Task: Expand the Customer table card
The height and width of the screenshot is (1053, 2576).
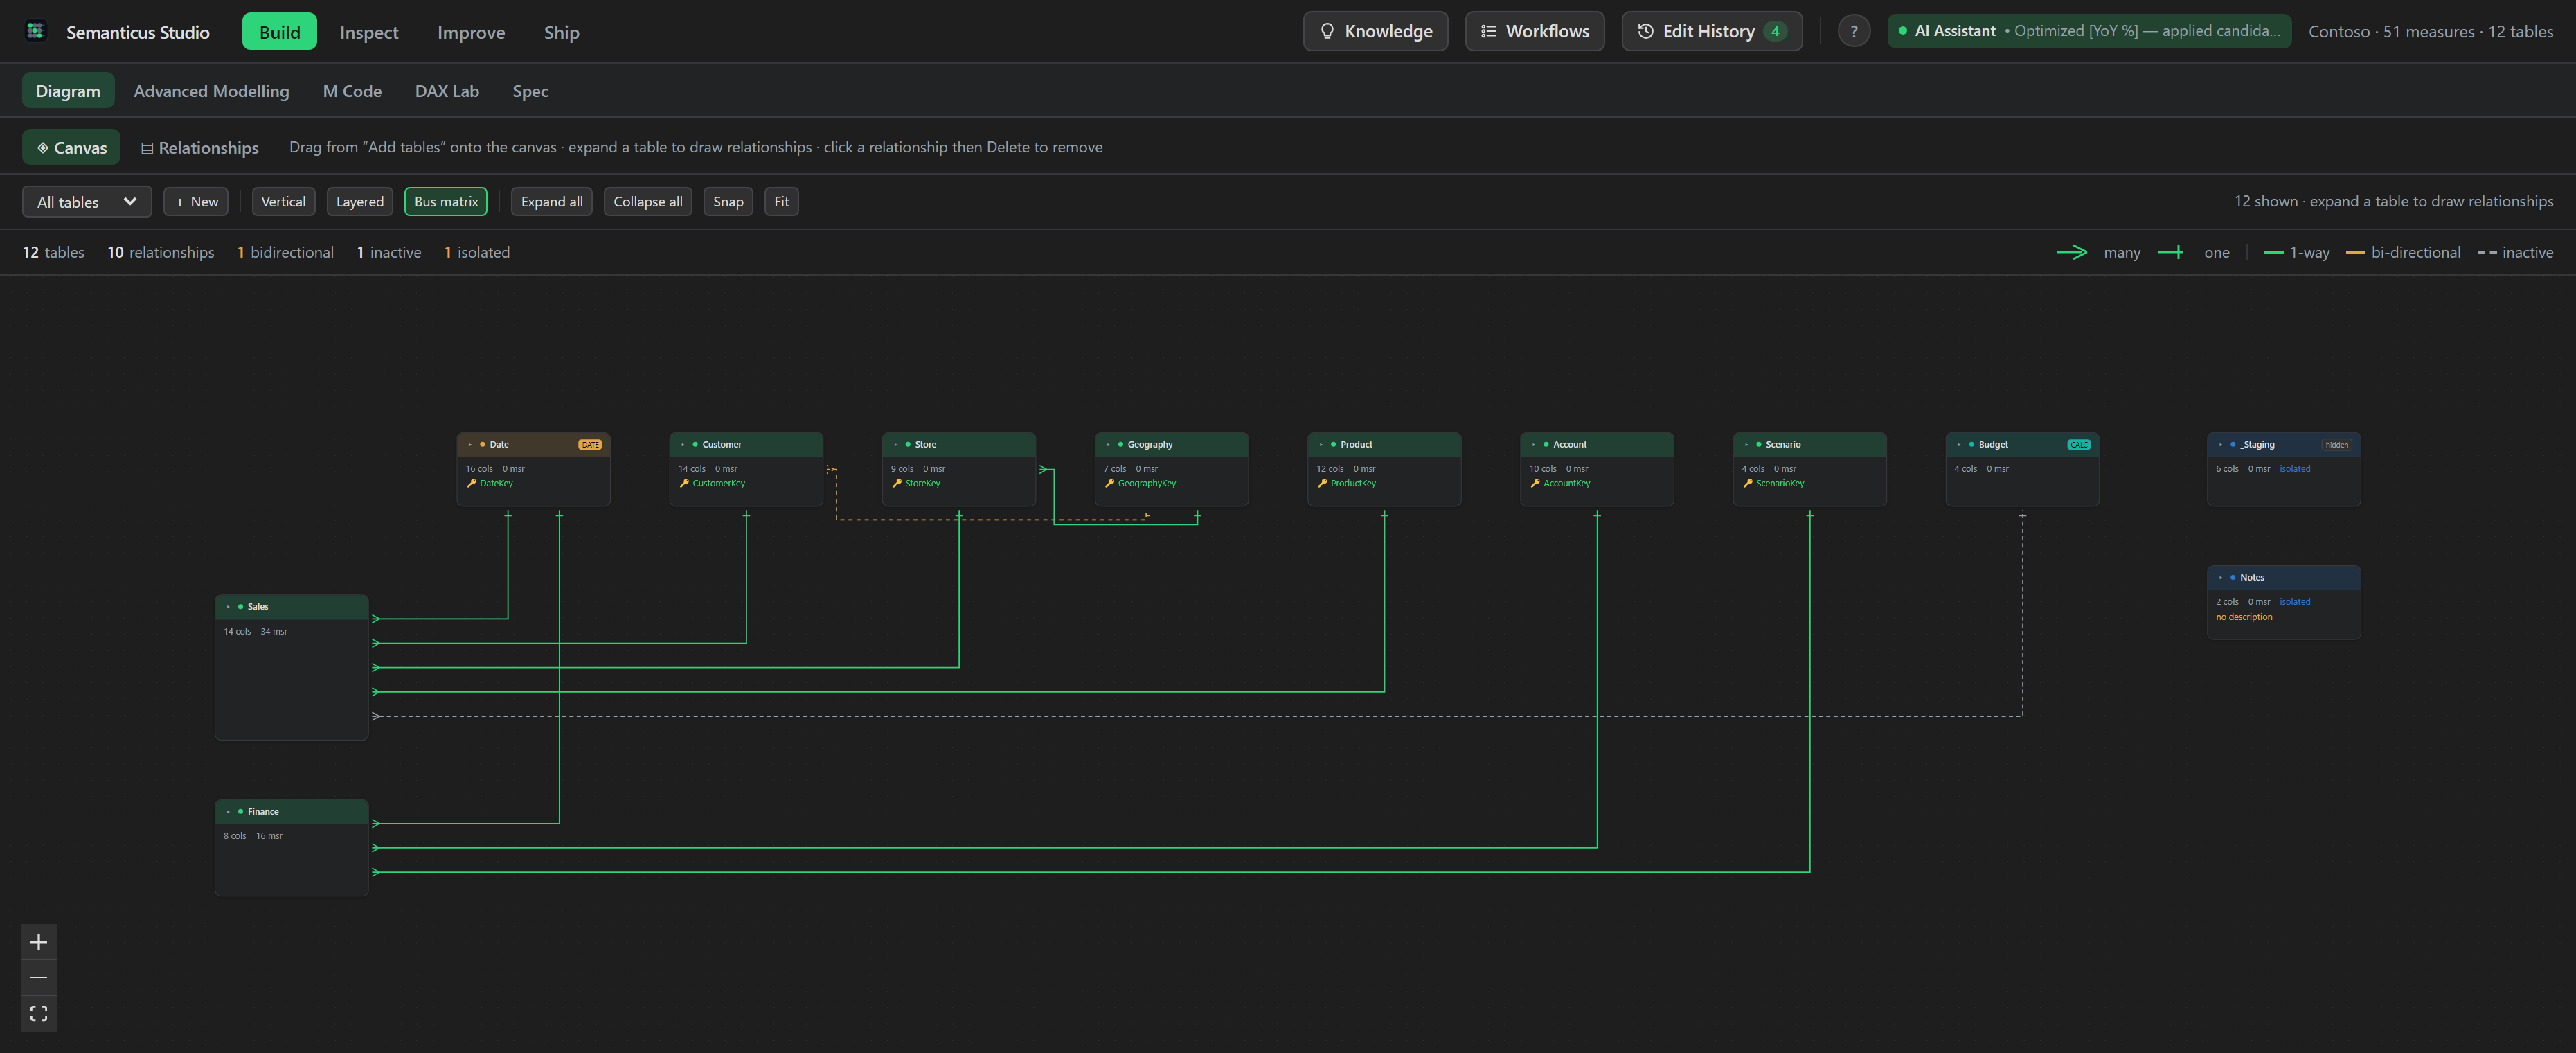Action: (x=683, y=444)
